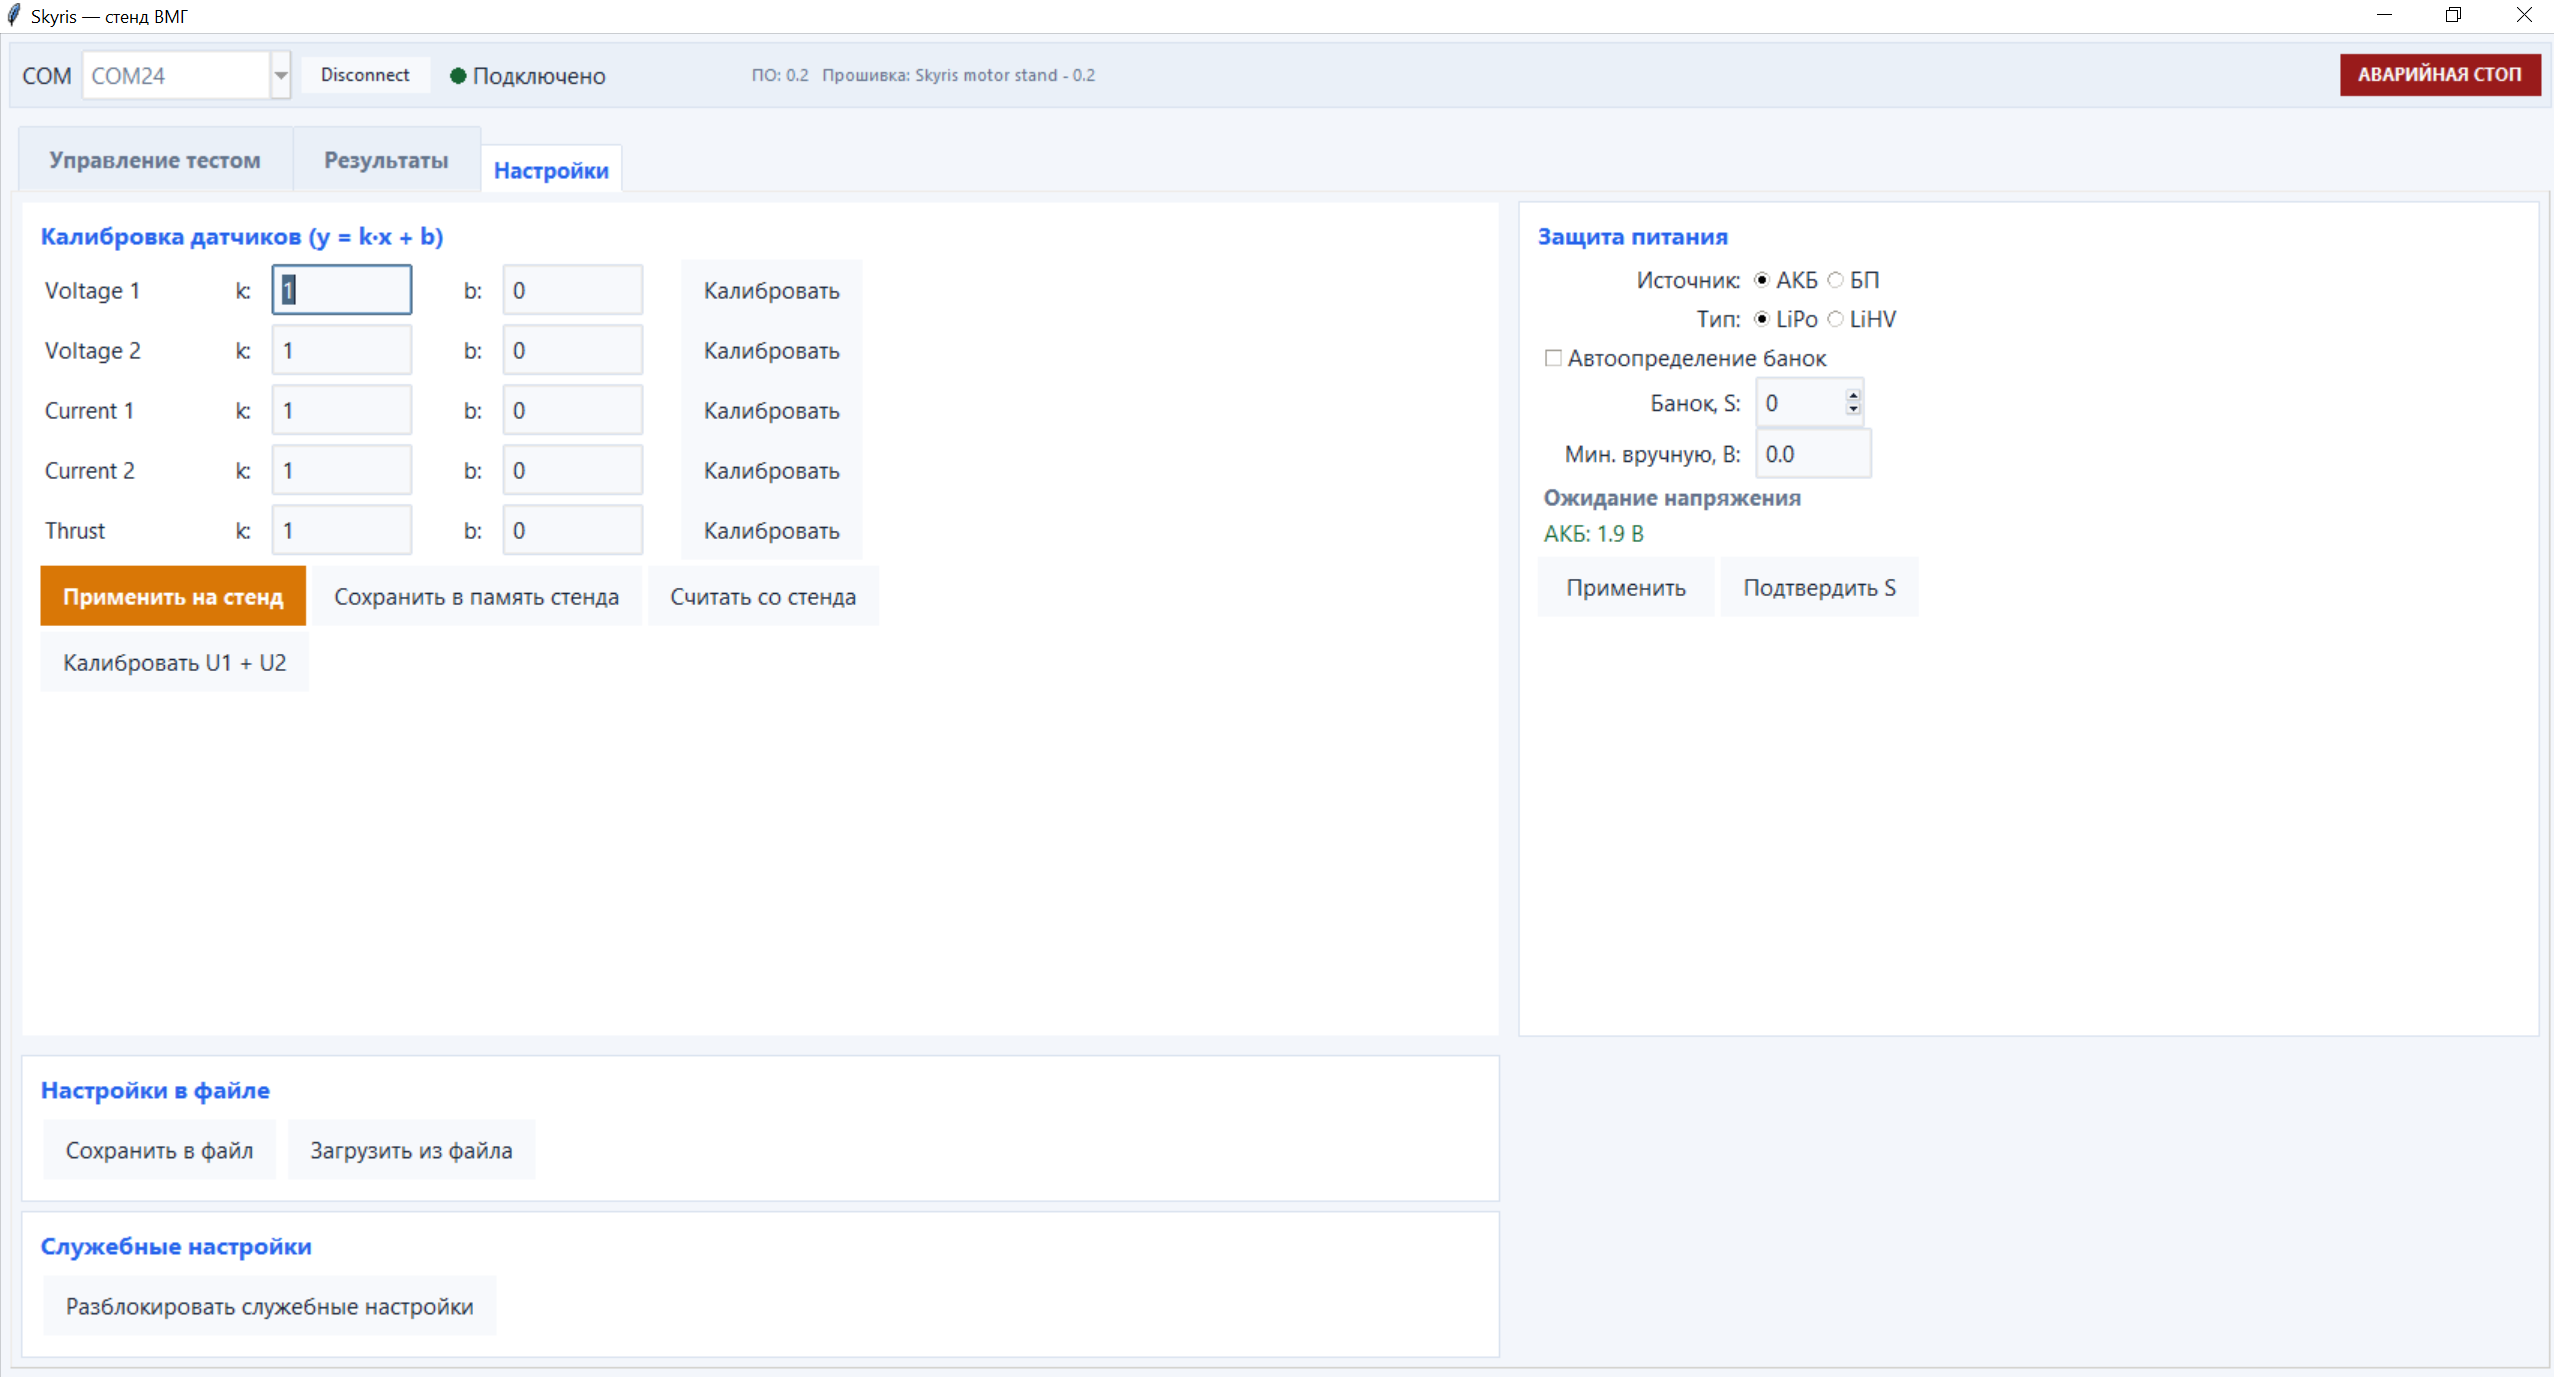The image size is (2554, 1377).
Task: Minimize the Skyris window
Action: (x=2384, y=15)
